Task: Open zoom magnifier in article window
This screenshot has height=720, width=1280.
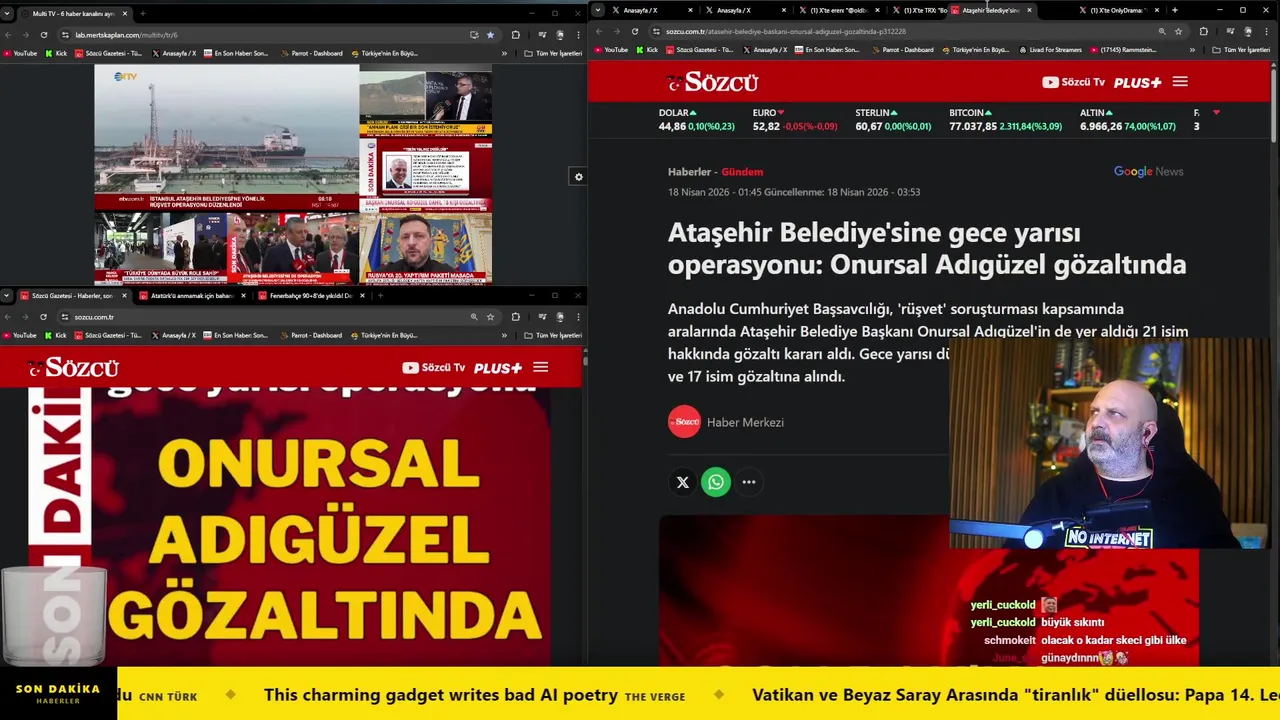Action: (x=1162, y=31)
